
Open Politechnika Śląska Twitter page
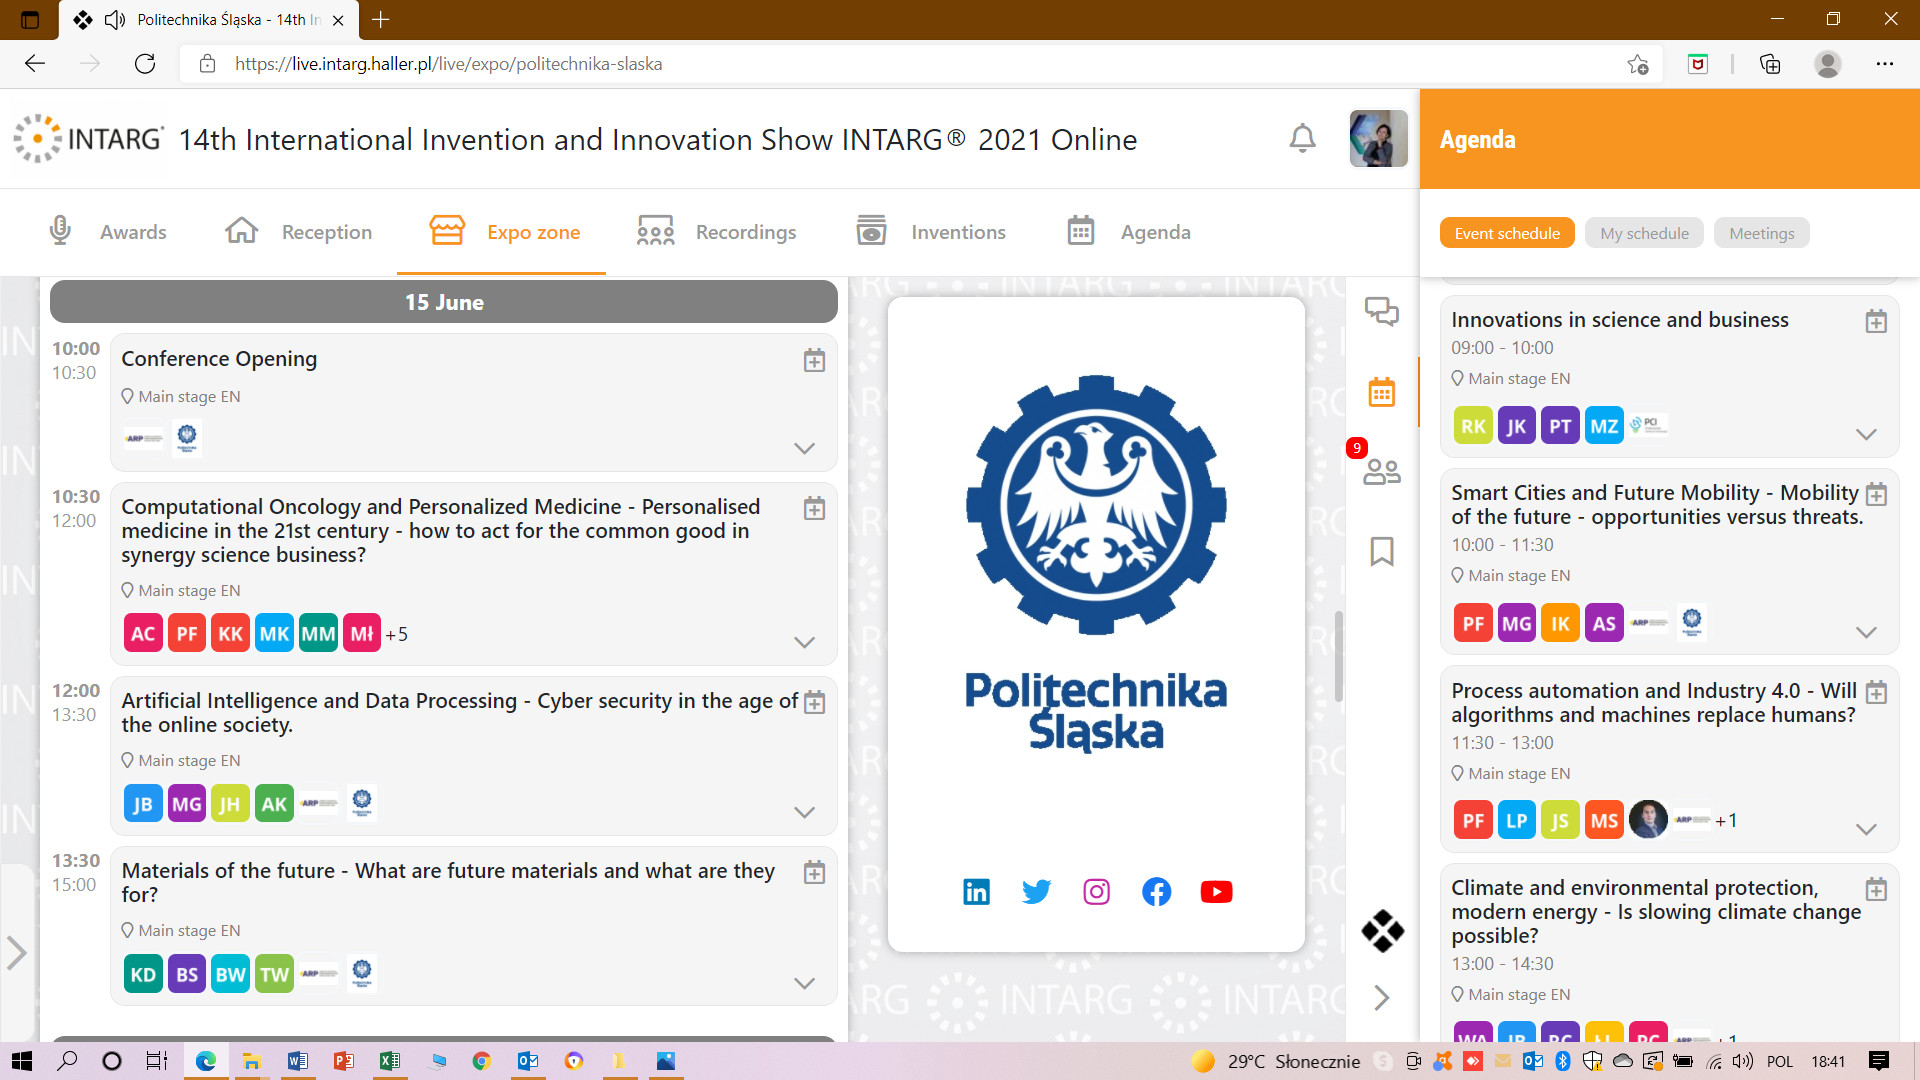click(1036, 891)
